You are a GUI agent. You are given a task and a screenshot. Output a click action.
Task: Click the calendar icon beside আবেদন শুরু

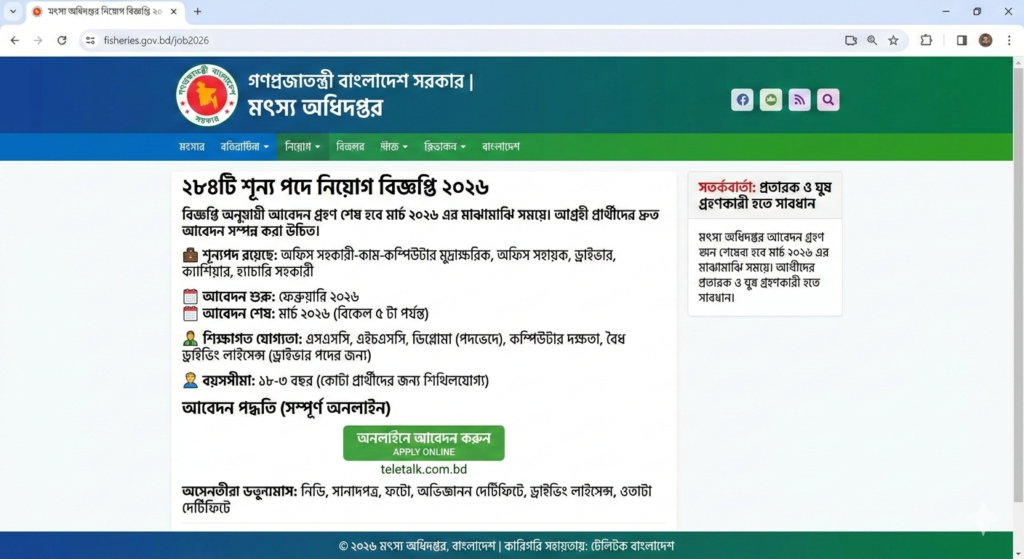(x=190, y=296)
